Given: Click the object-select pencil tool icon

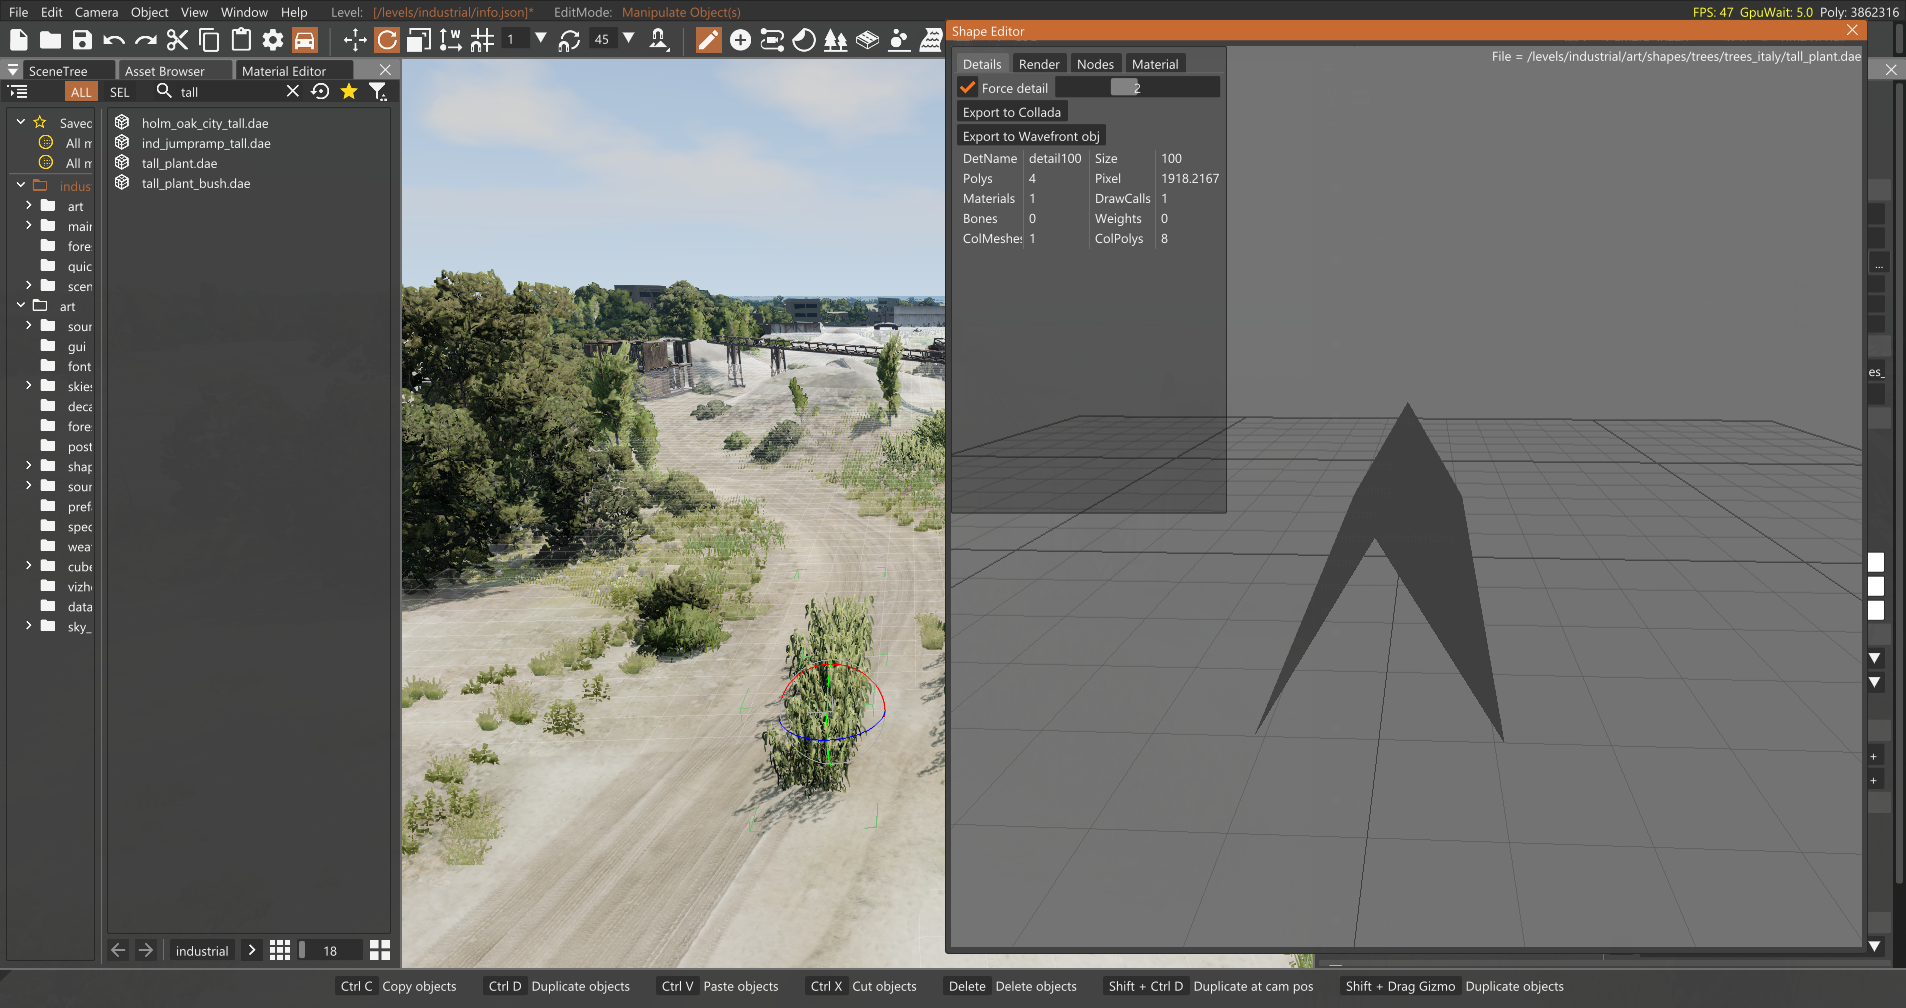Looking at the screenshot, I should click(708, 40).
